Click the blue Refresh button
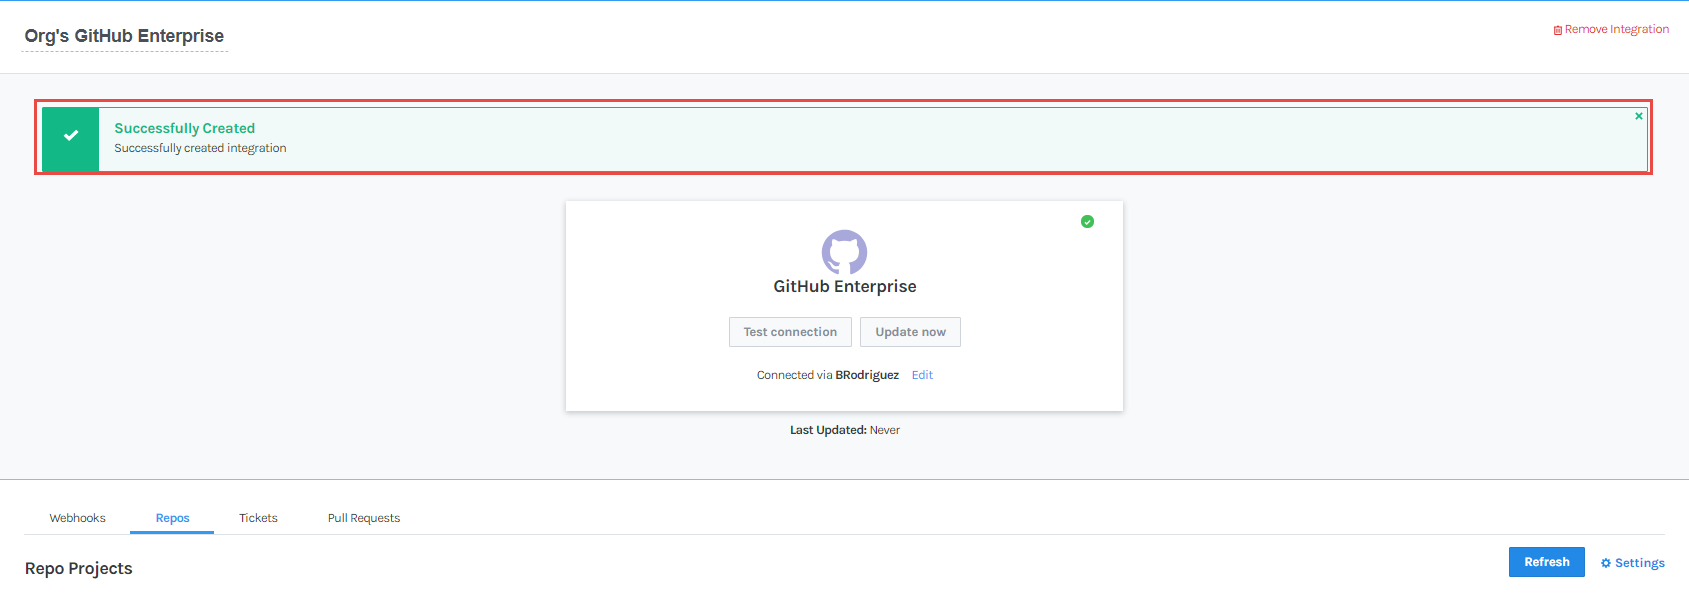The height and width of the screenshot is (600, 1689). coord(1546,562)
